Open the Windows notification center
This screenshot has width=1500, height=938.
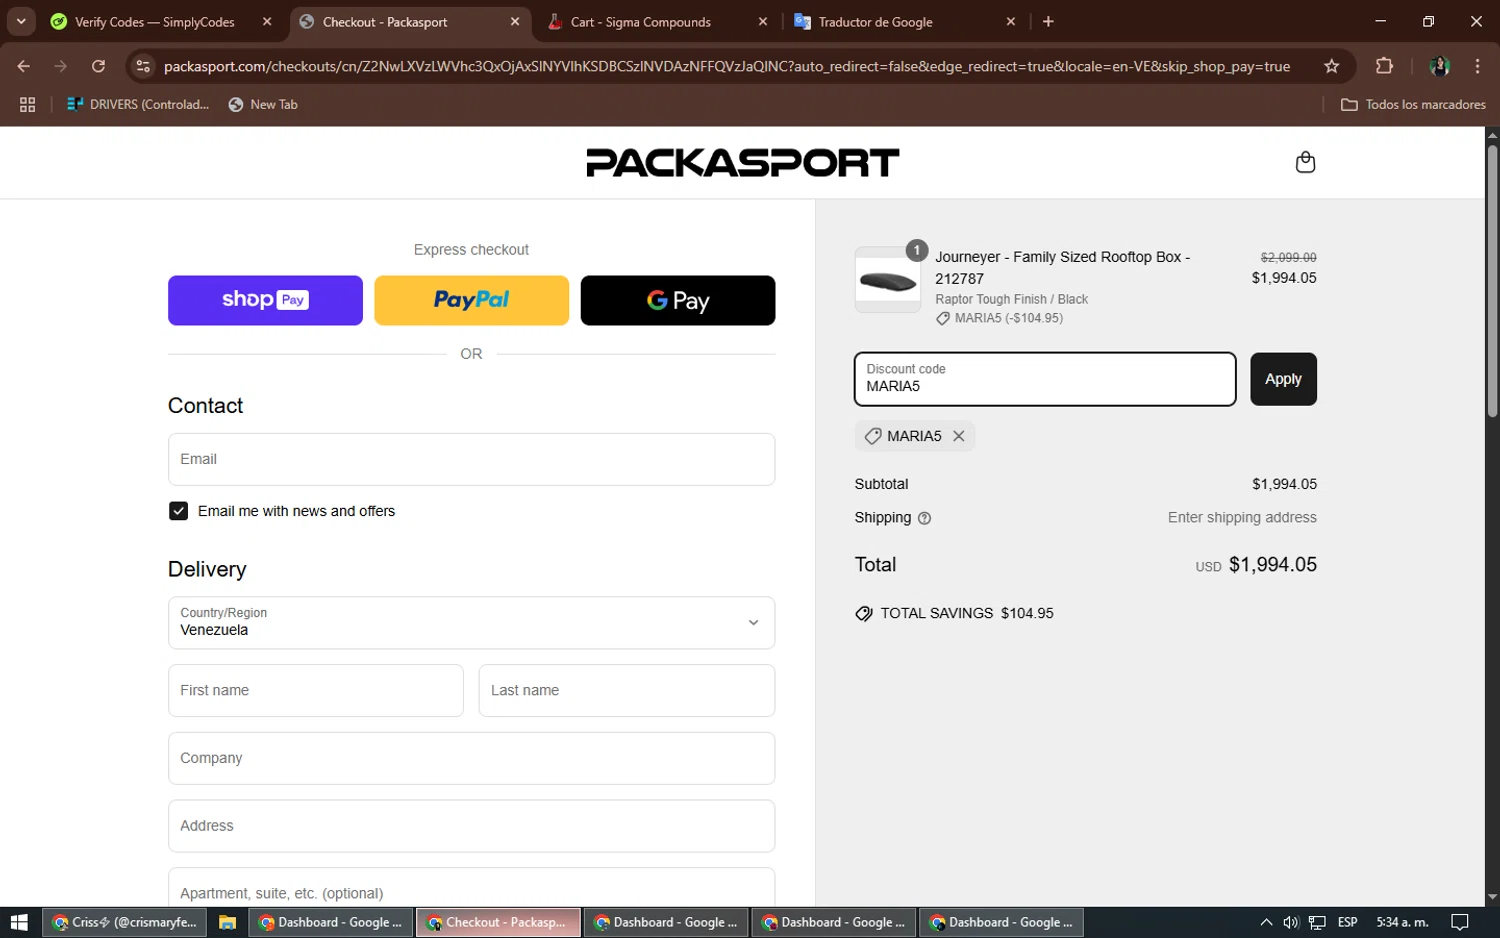coord(1460,922)
